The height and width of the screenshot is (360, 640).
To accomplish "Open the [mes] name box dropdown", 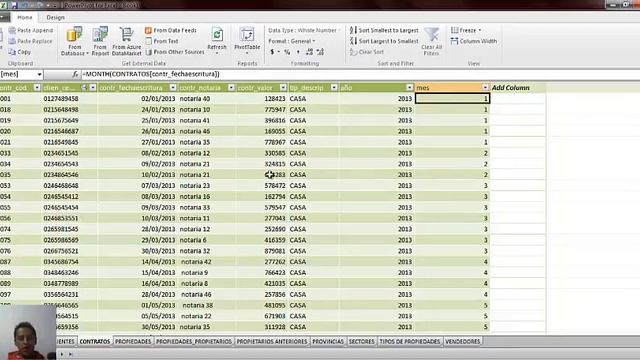I will [x=39, y=74].
